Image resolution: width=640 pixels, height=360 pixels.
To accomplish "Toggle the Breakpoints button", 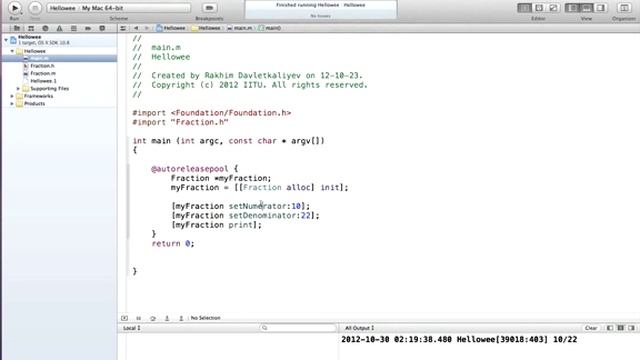I will [x=209, y=8].
